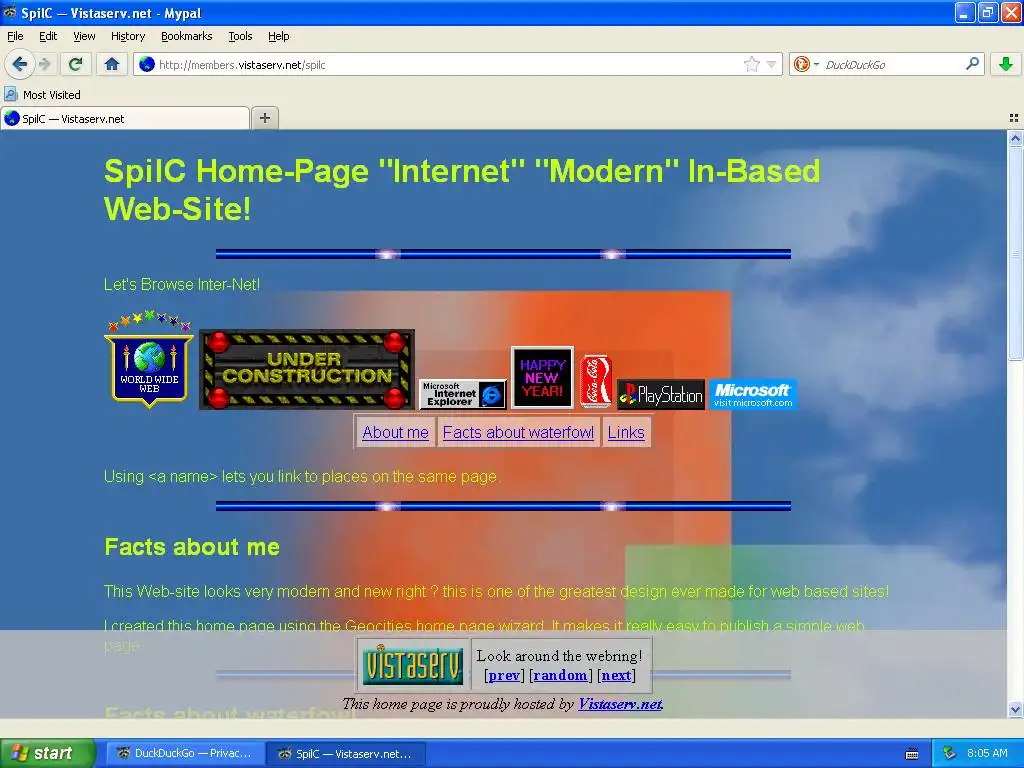Expand the URL history dropdown arrow
1024x768 pixels.
[x=771, y=64]
